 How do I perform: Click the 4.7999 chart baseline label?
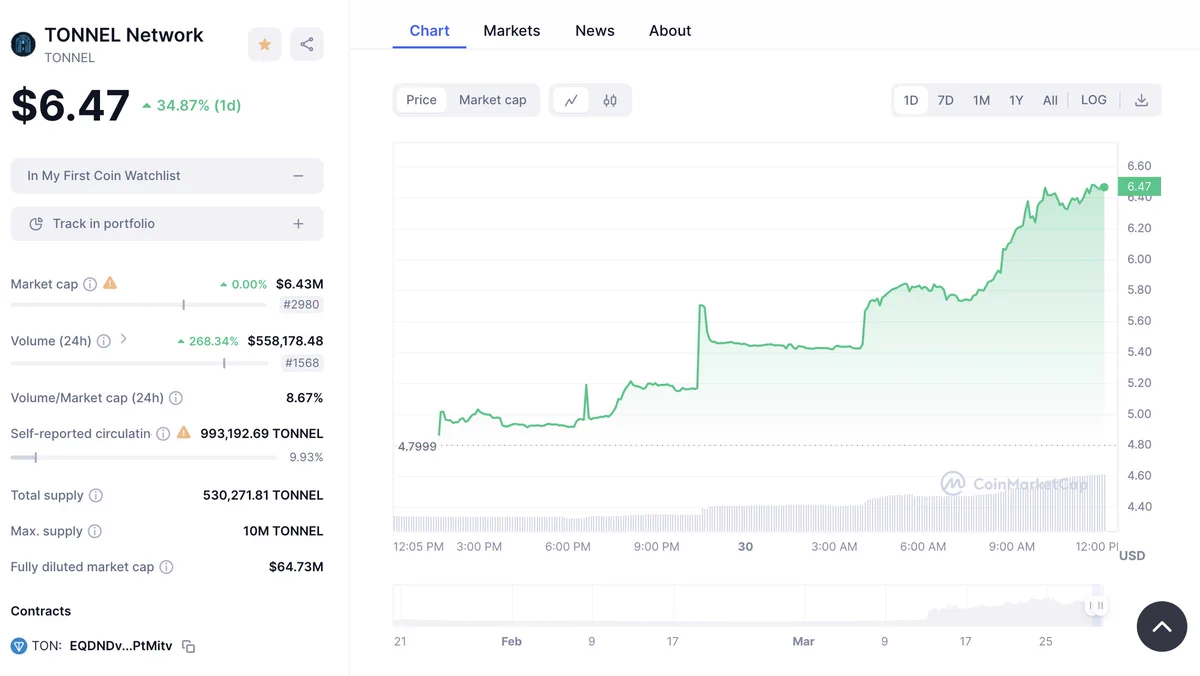417,446
